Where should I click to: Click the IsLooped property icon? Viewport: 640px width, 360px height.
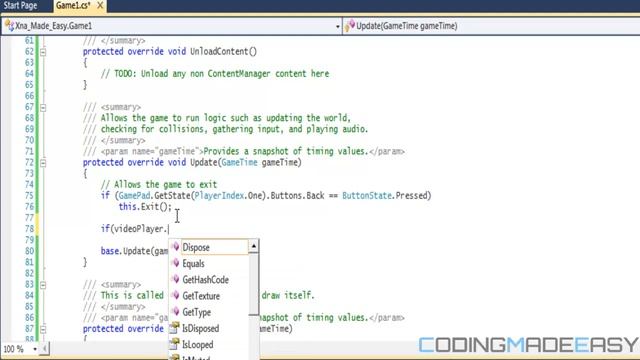[x=175, y=344]
